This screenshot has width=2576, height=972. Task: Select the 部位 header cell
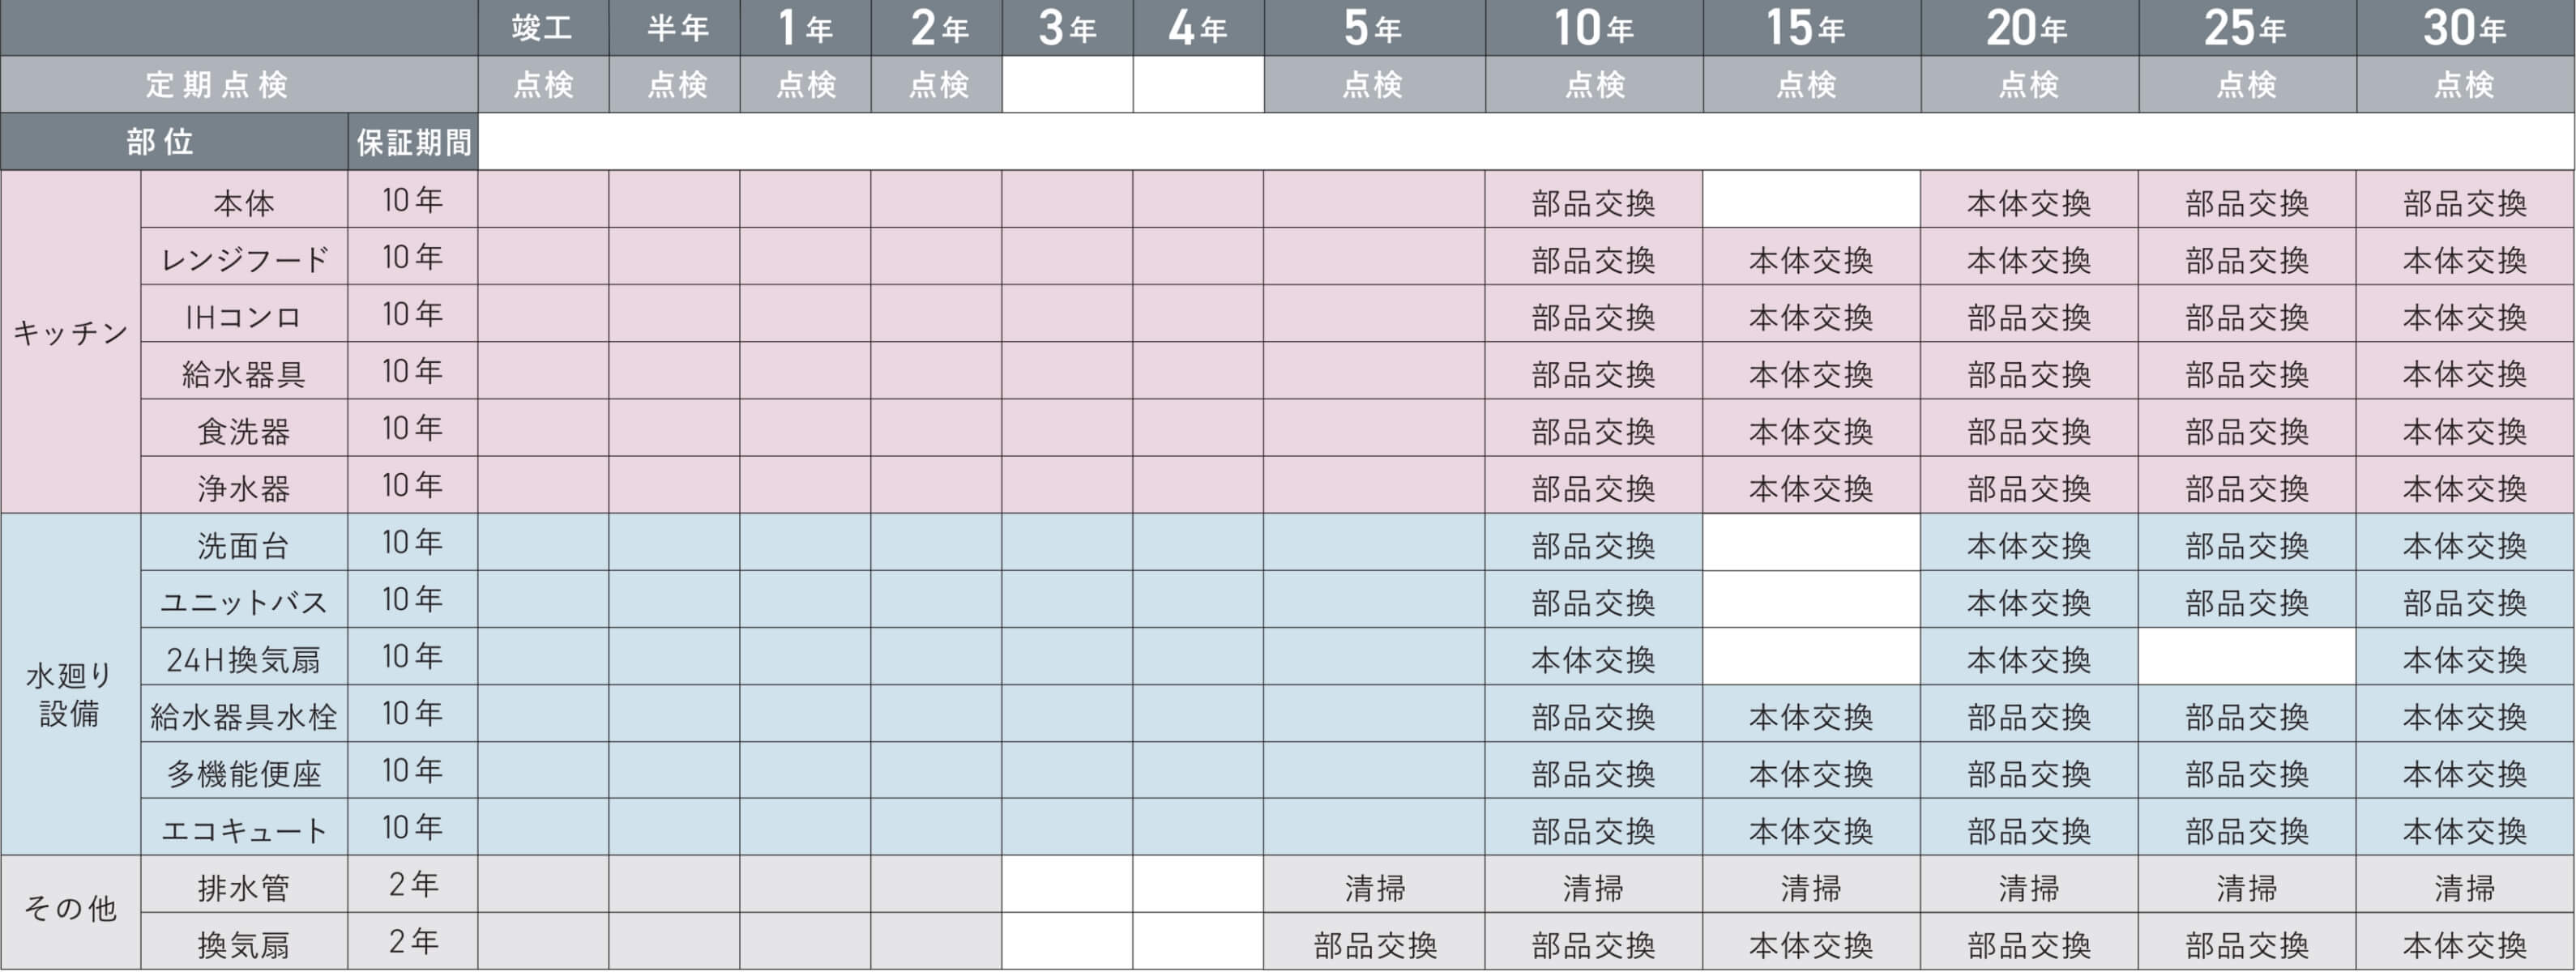pyautogui.click(x=174, y=142)
